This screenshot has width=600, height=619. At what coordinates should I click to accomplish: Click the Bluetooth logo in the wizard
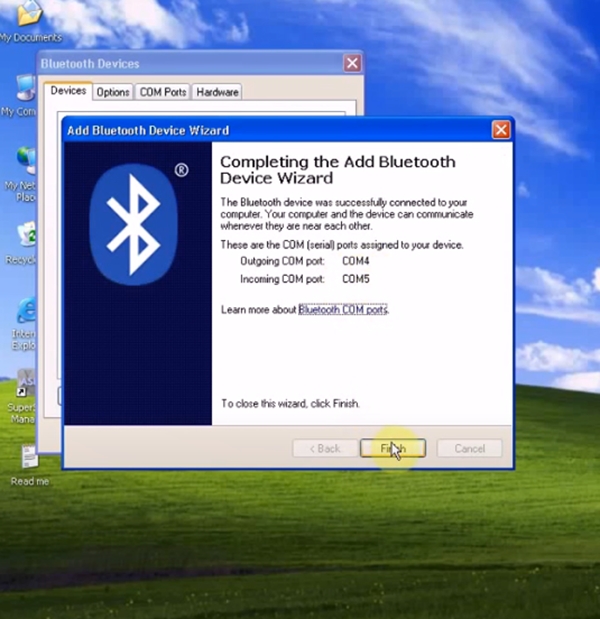coord(133,224)
